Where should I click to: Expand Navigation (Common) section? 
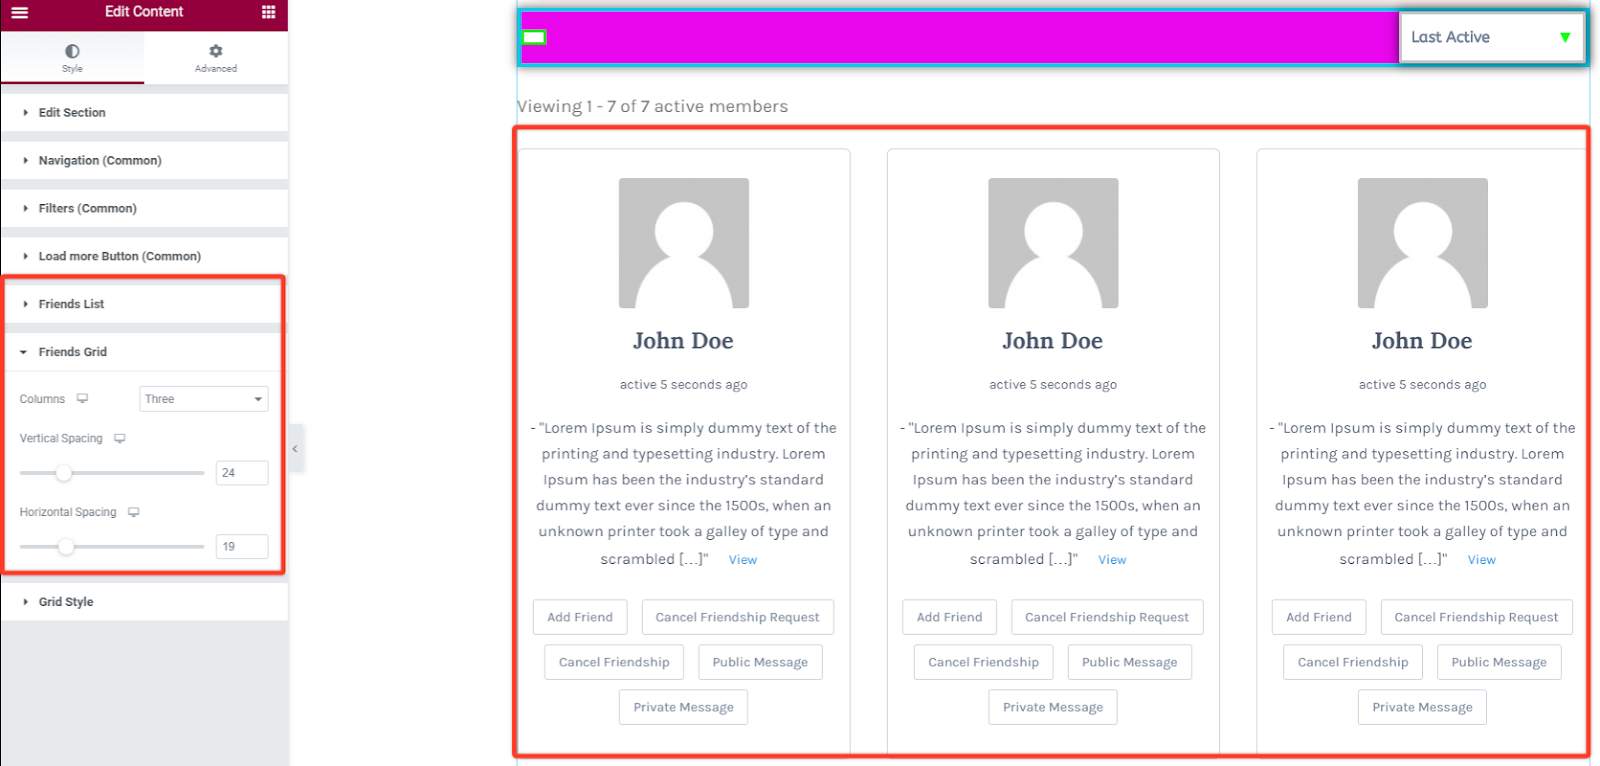144,160
